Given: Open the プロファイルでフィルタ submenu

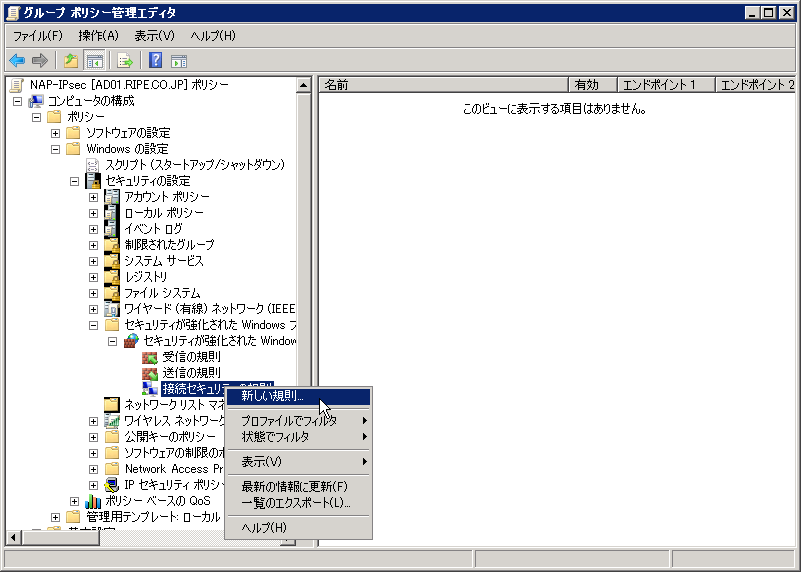Looking at the screenshot, I should [298, 421].
